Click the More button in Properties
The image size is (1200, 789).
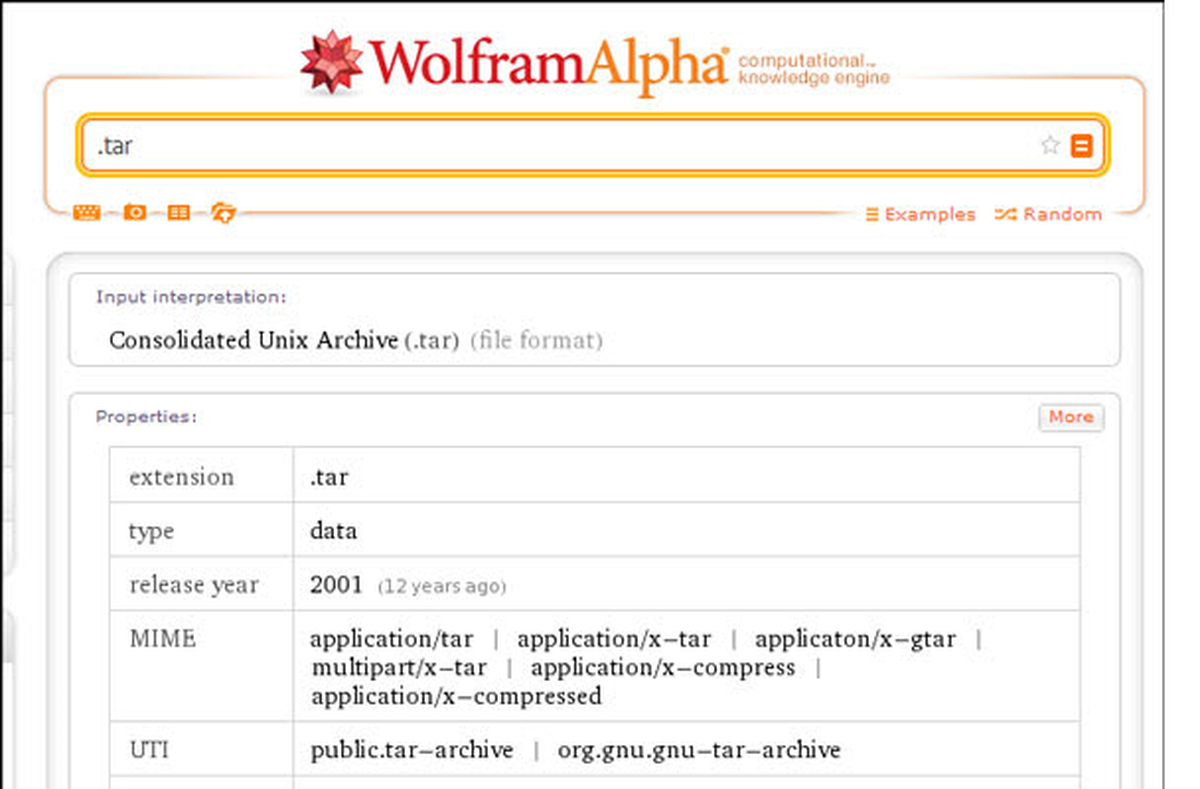coord(1071,417)
